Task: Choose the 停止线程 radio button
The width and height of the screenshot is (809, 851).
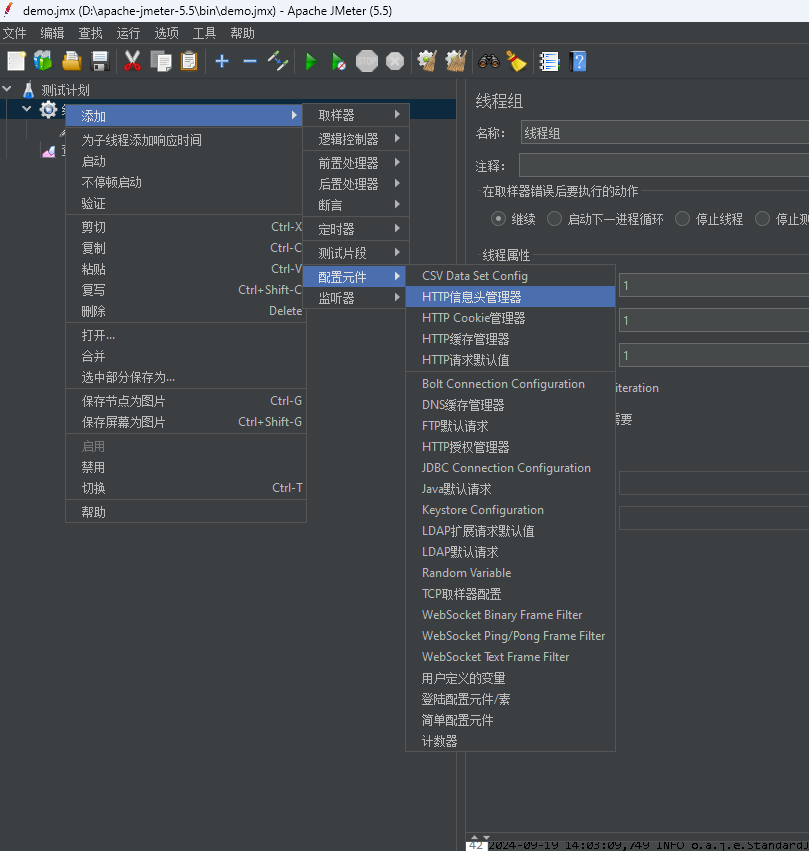Action: pyautogui.click(x=683, y=219)
